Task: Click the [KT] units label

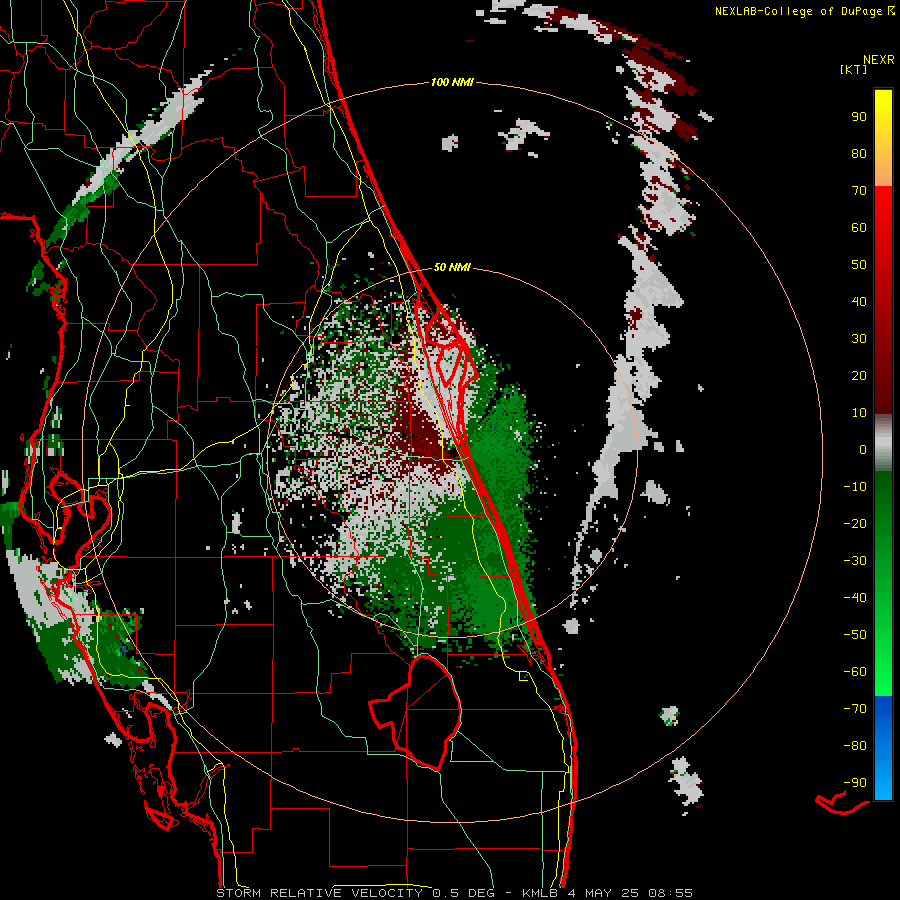Action: click(853, 70)
